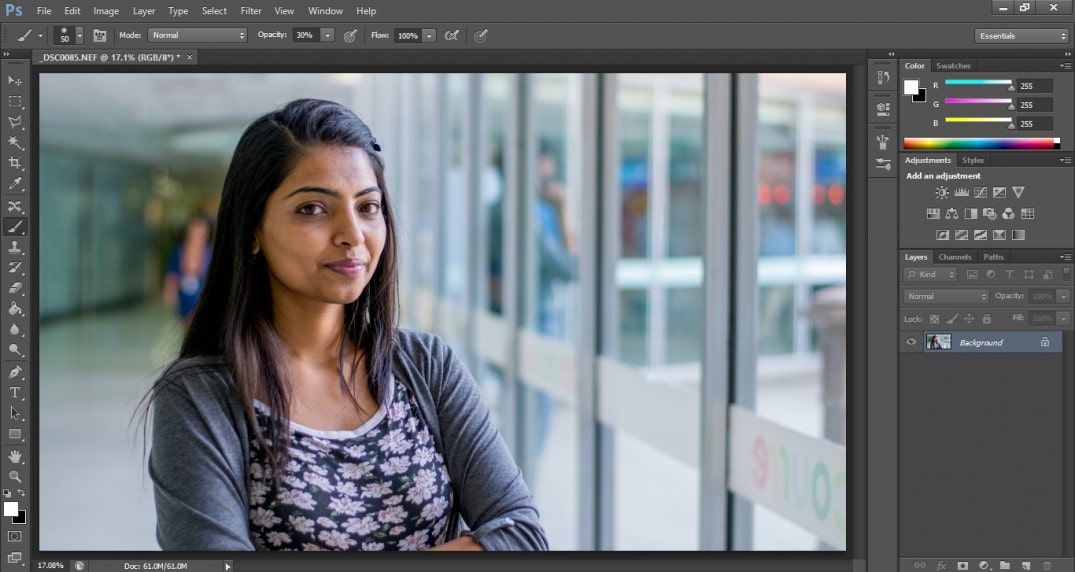Open the File menu
This screenshot has height=572, width=1075.
[x=44, y=11]
